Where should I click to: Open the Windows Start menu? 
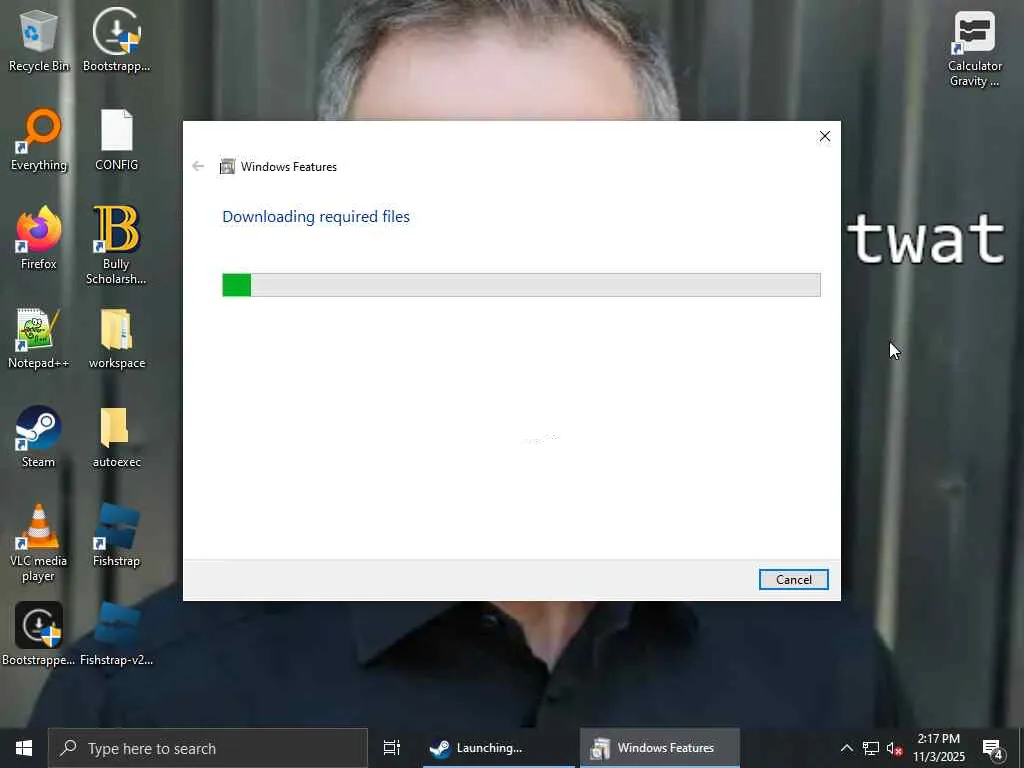click(24, 748)
